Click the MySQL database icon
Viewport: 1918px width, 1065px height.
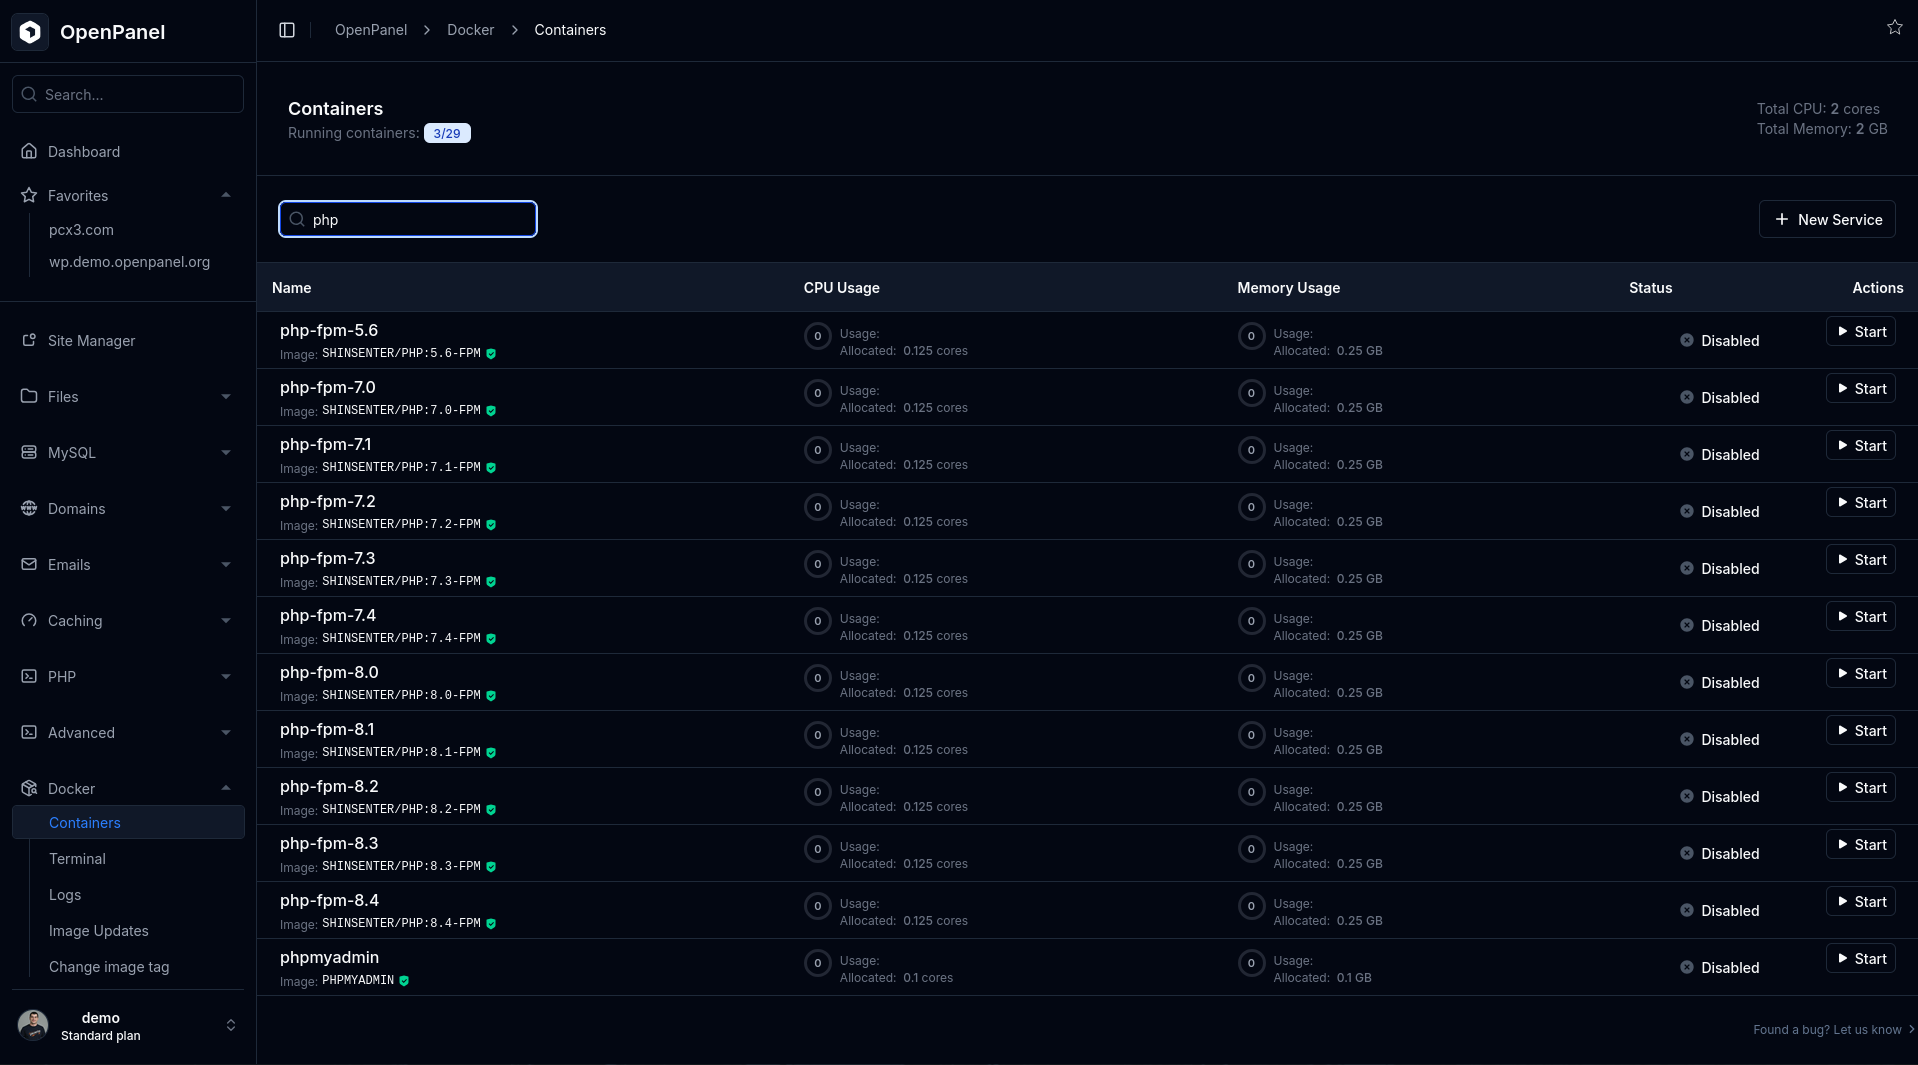click(x=29, y=452)
